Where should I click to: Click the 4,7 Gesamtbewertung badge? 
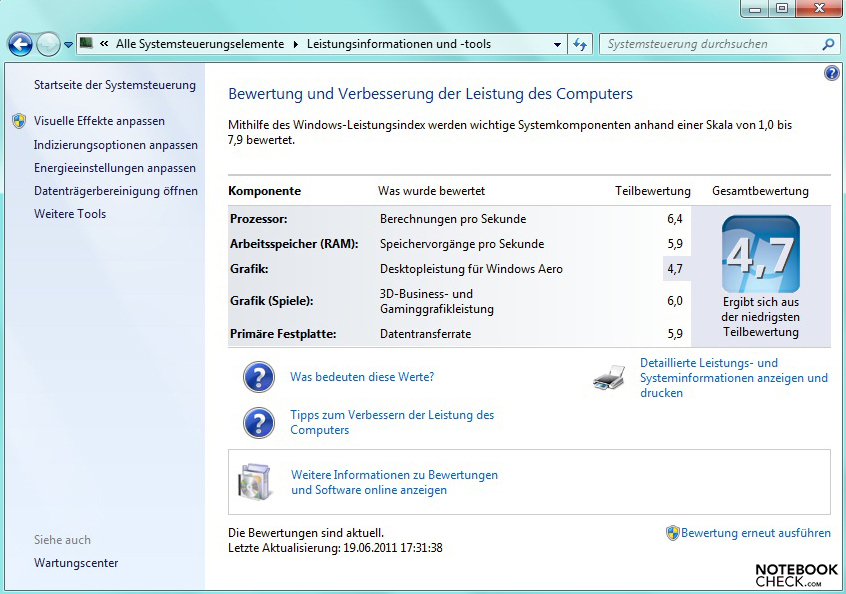(761, 254)
